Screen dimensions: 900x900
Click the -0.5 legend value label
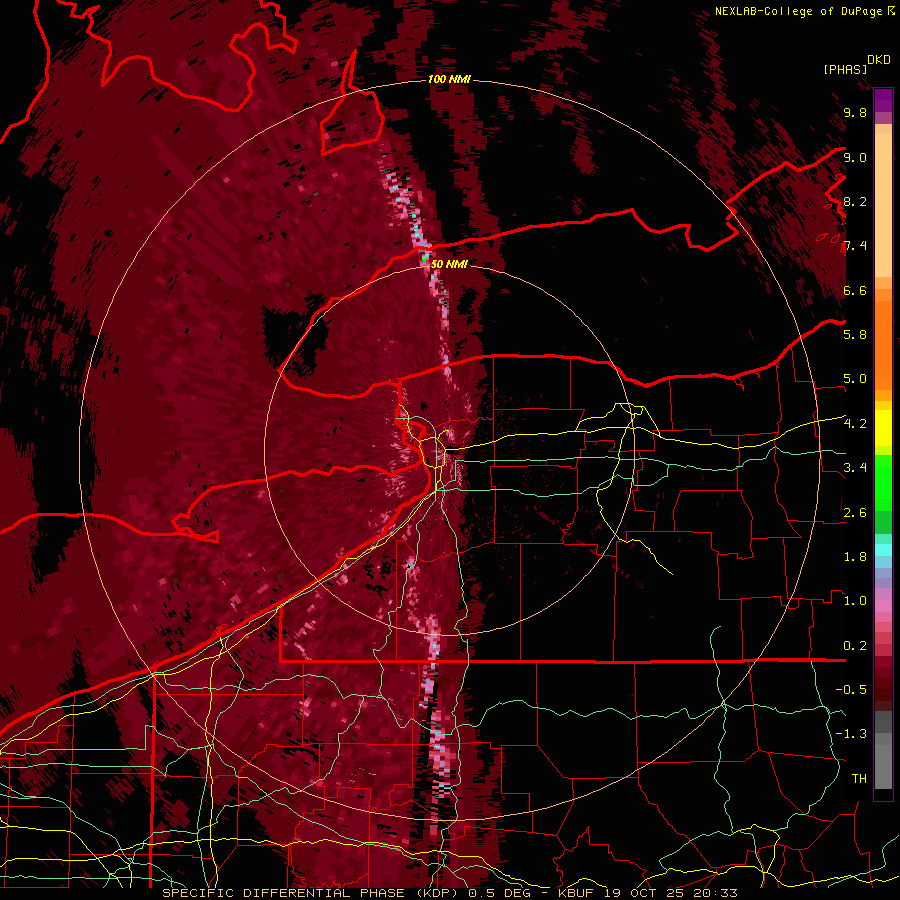tap(851, 689)
